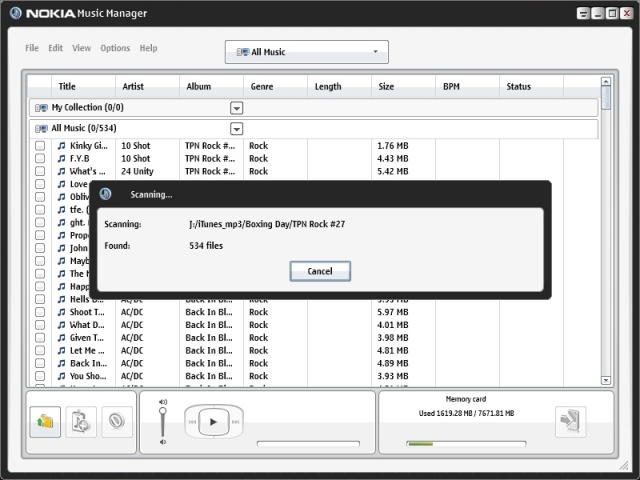Screen dimensions: 640x480
Task: Sort by the Title column header
Action: tap(83, 87)
